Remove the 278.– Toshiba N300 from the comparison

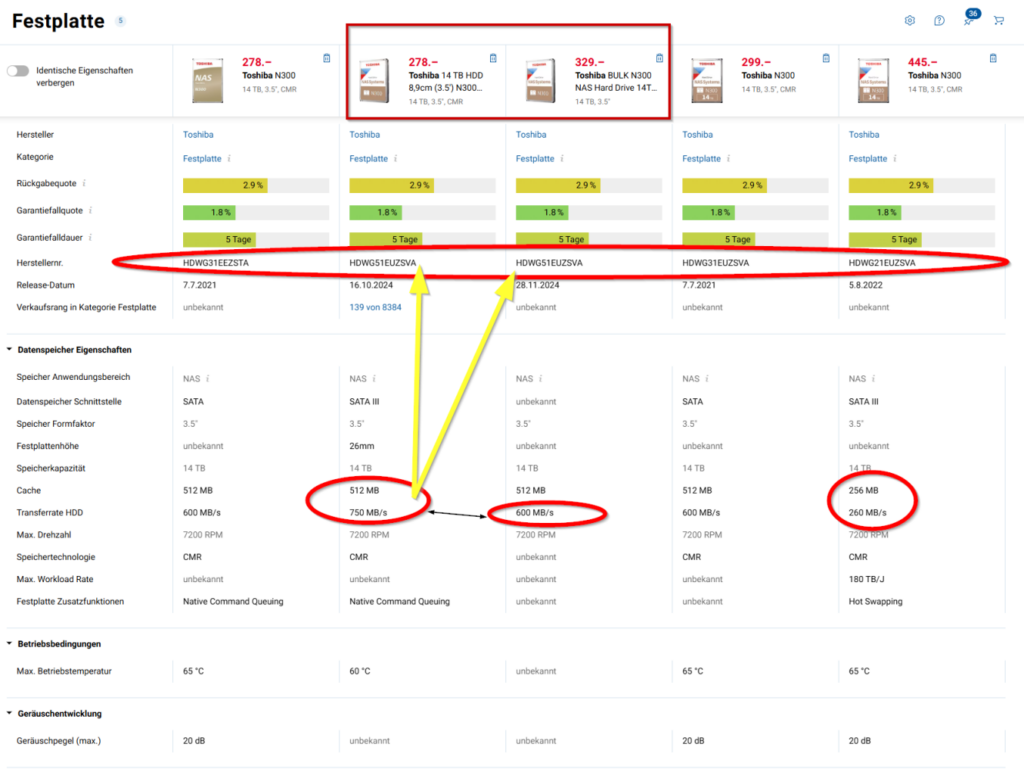(x=327, y=58)
